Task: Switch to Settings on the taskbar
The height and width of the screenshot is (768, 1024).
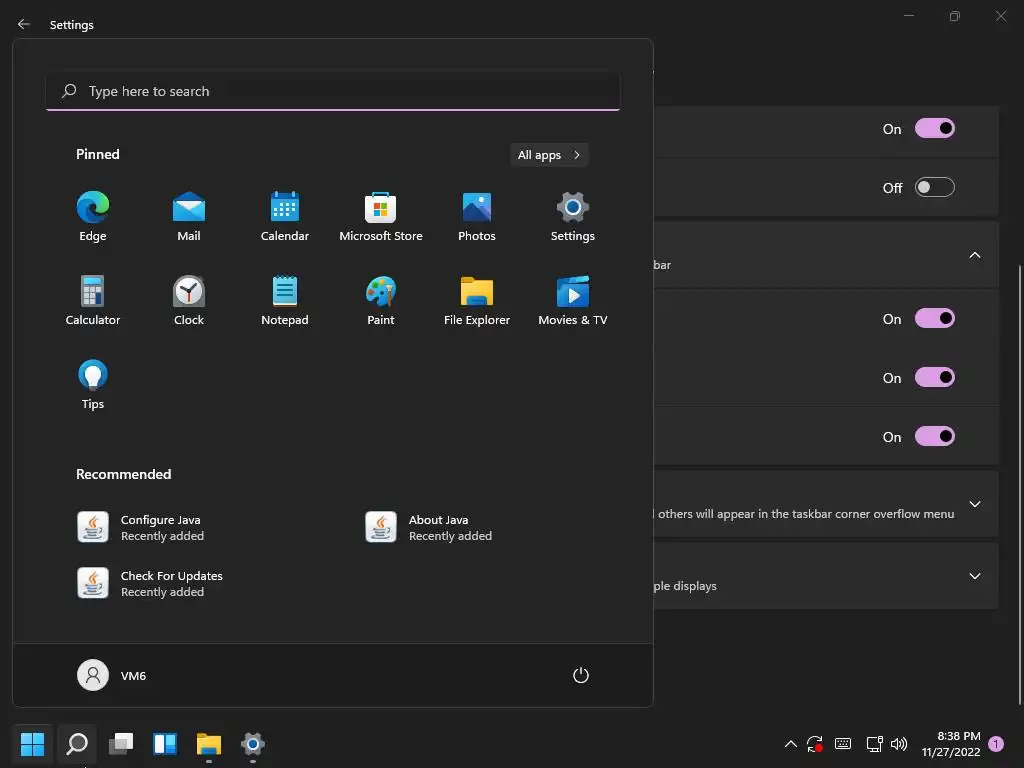Action: pyautogui.click(x=253, y=743)
